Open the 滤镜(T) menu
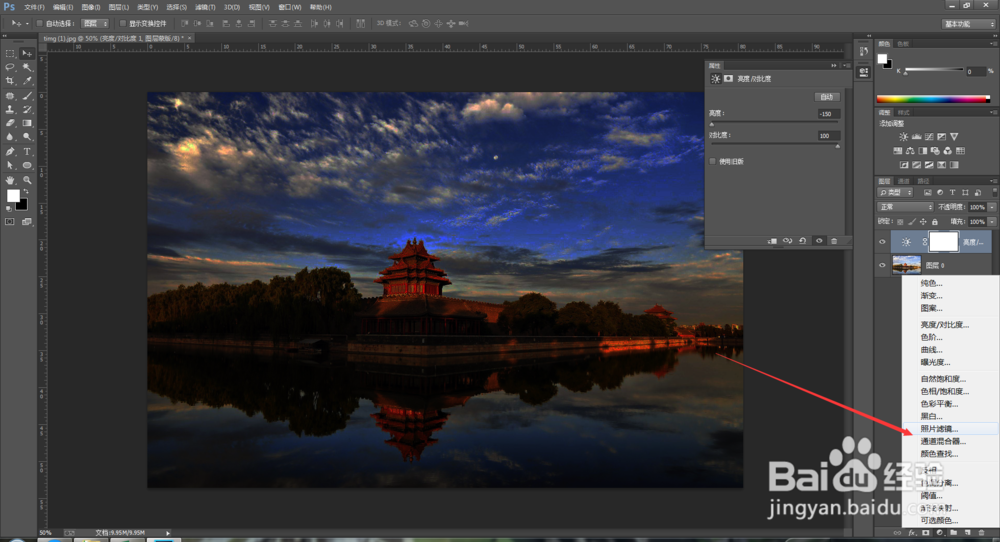This screenshot has height=542, width=1000. (x=205, y=7)
